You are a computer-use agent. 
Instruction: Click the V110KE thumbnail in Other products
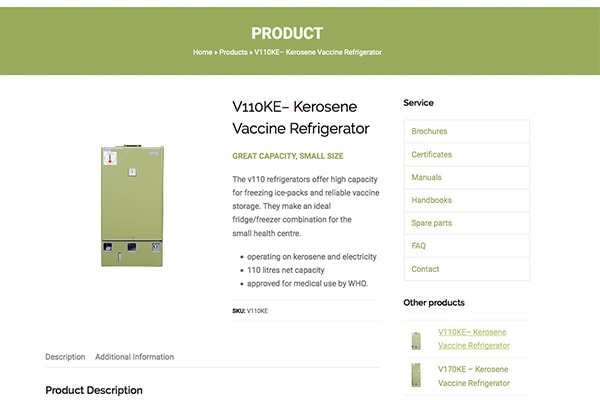pos(416,340)
